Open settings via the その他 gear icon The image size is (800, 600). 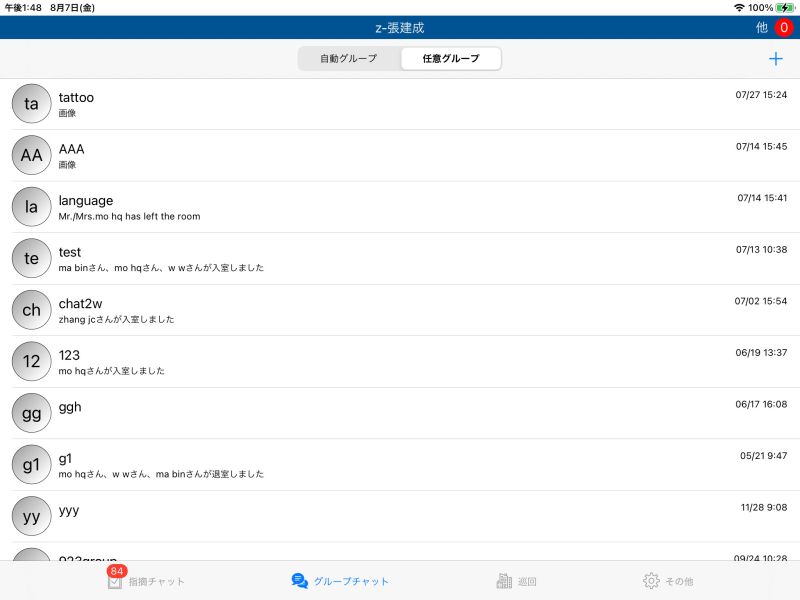pos(649,580)
